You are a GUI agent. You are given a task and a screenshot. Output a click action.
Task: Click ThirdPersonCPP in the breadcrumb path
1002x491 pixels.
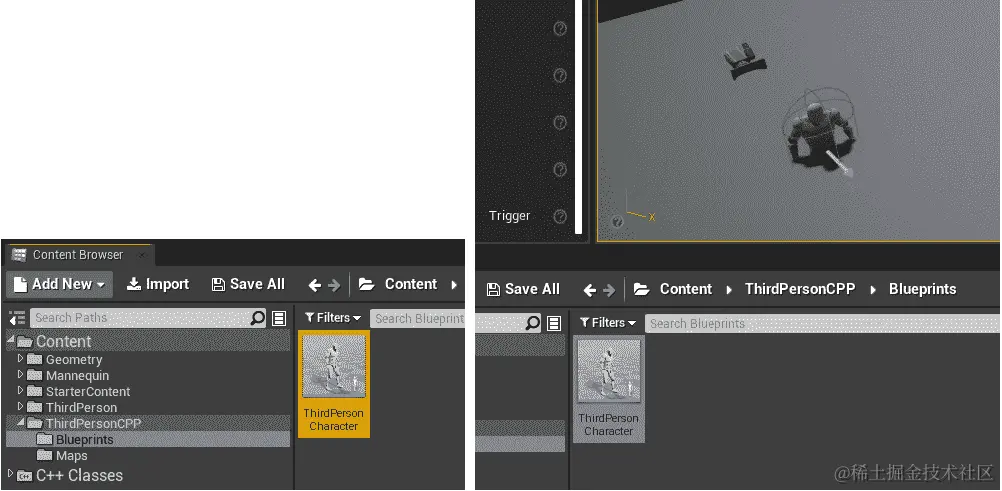click(x=799, y=289)
